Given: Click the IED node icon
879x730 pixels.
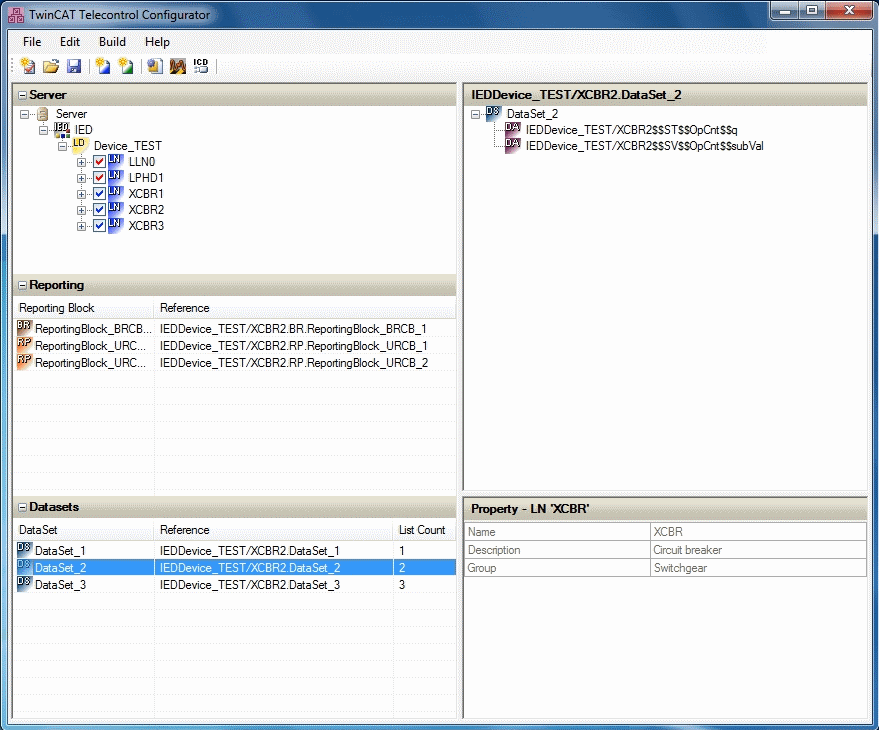Looking at the screenshot, I should 62,130.
